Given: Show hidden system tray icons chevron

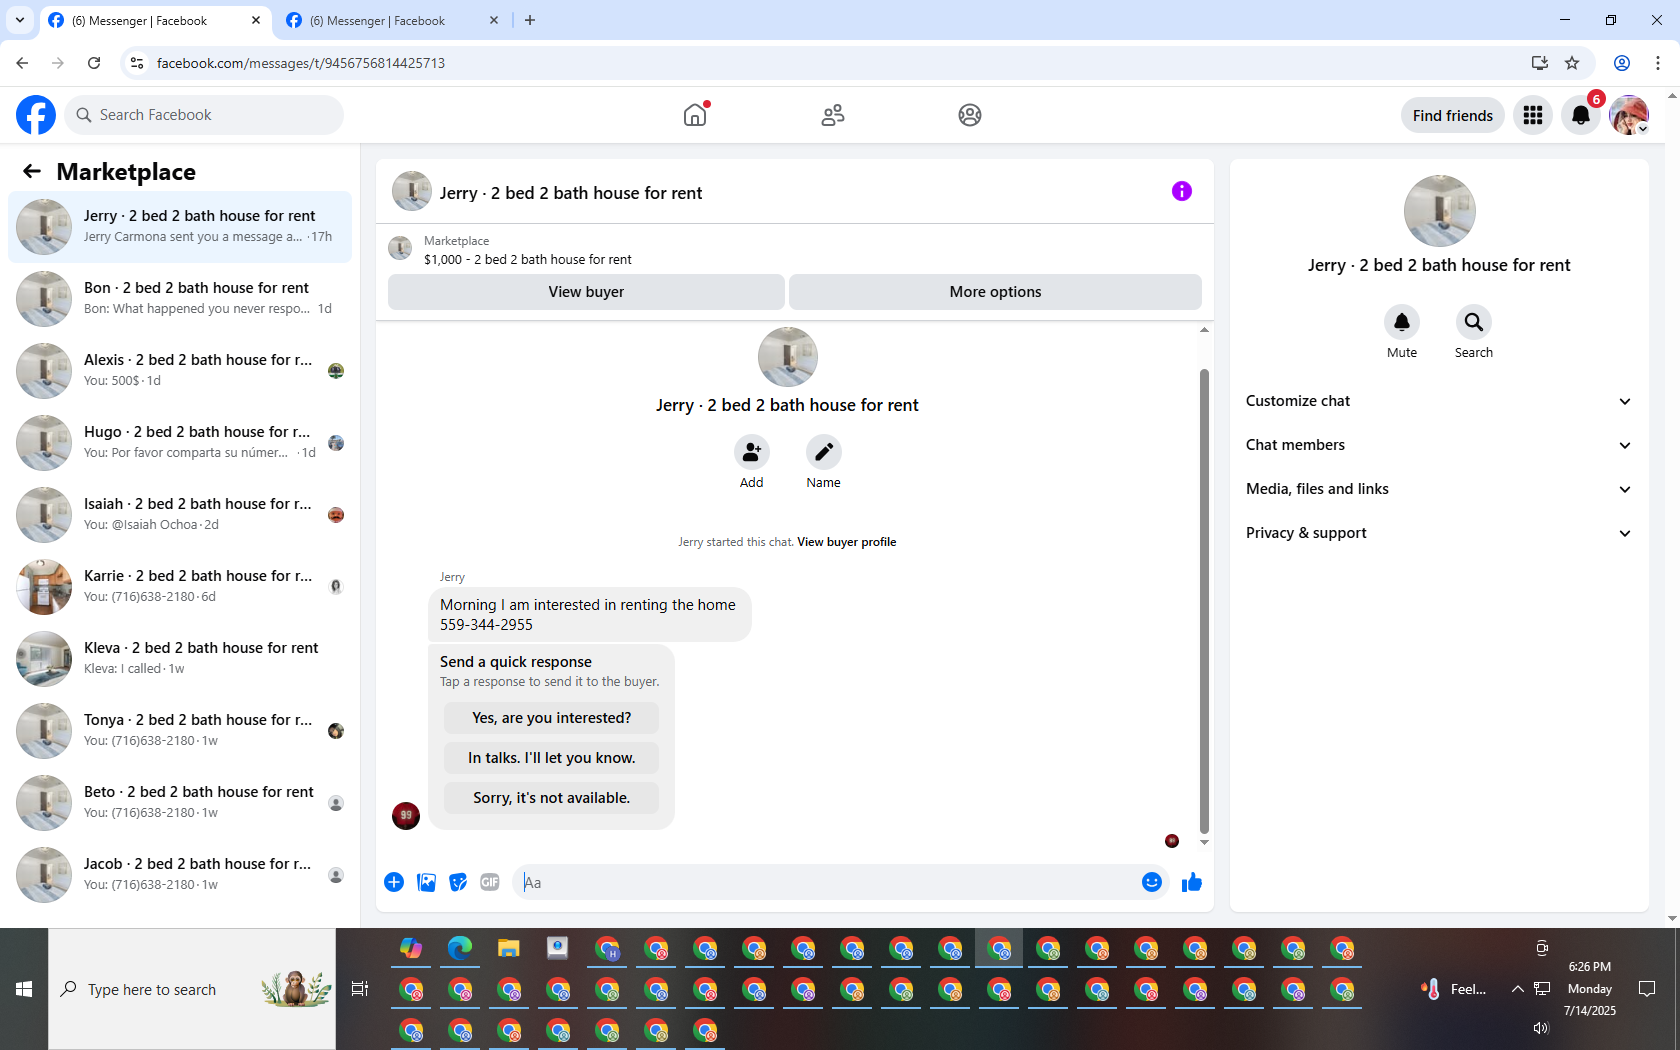Looking at the screenshot, I should [x=1517, y=989].
